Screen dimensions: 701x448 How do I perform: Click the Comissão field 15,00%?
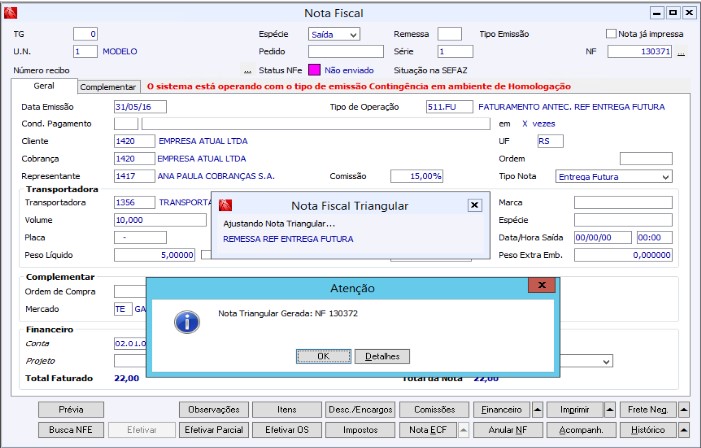tap(417, 176)
